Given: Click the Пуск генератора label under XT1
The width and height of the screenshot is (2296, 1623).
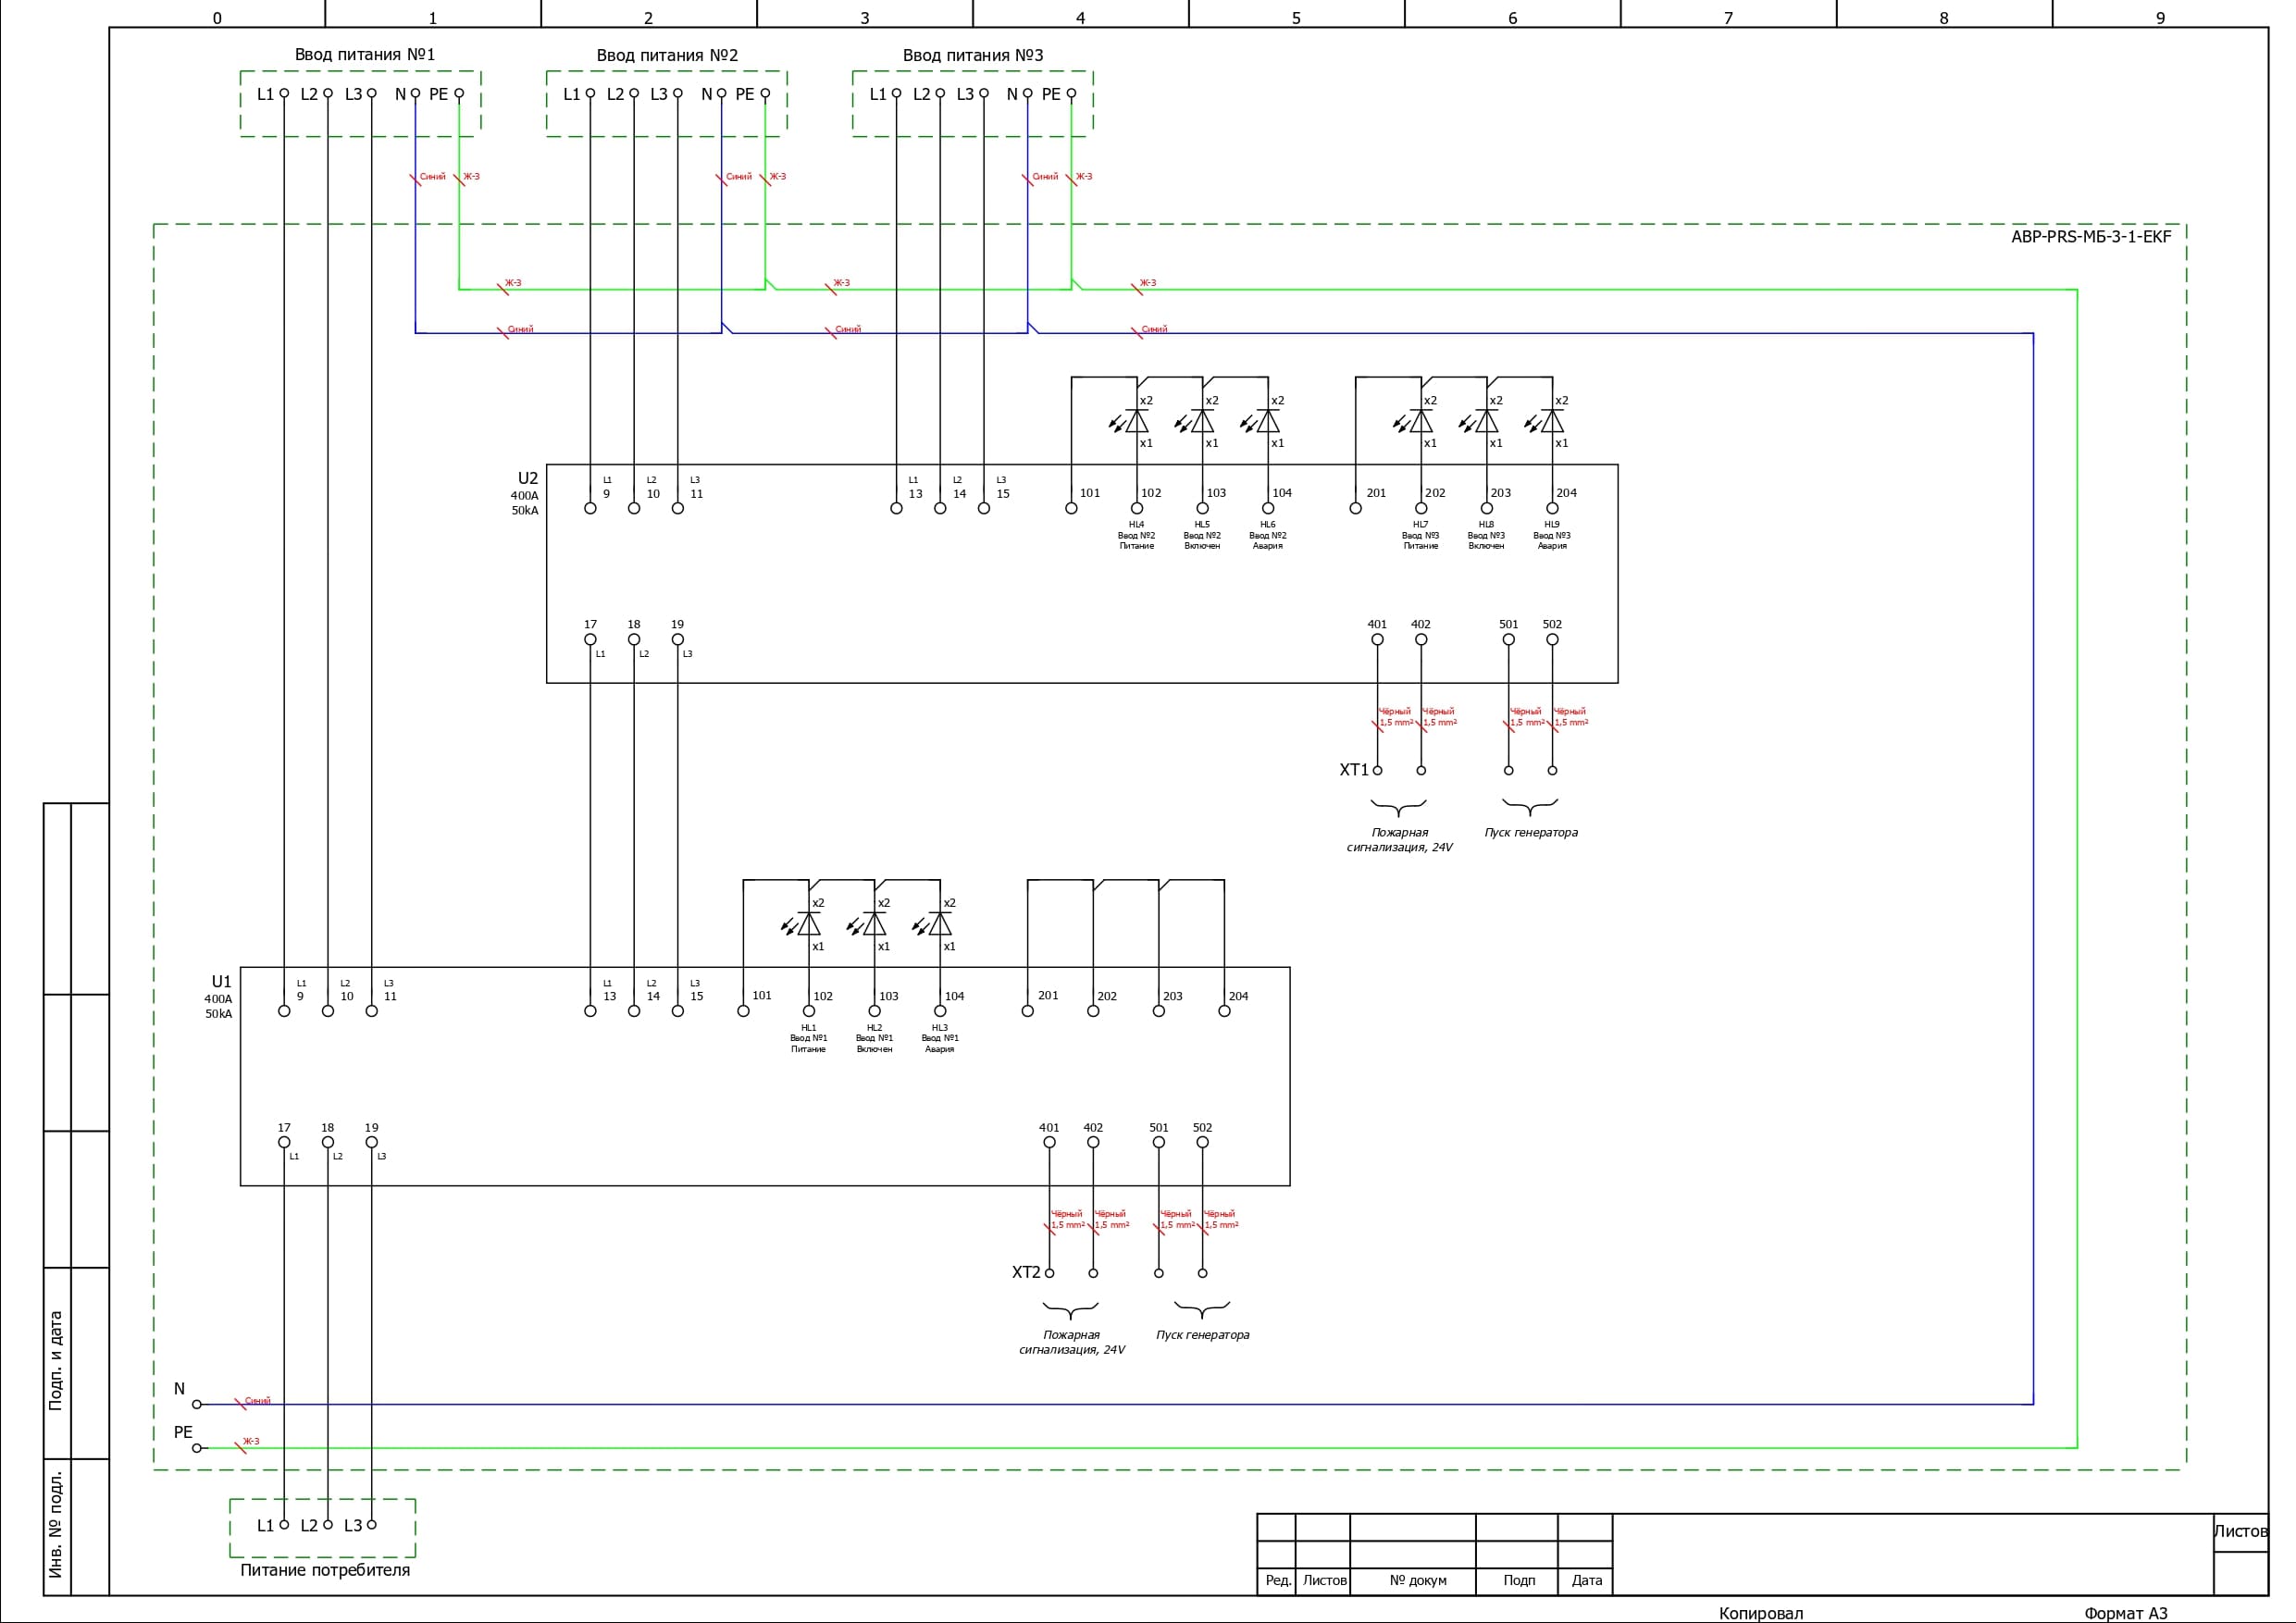Looking at the screenshot, I should coord(1530,832).
